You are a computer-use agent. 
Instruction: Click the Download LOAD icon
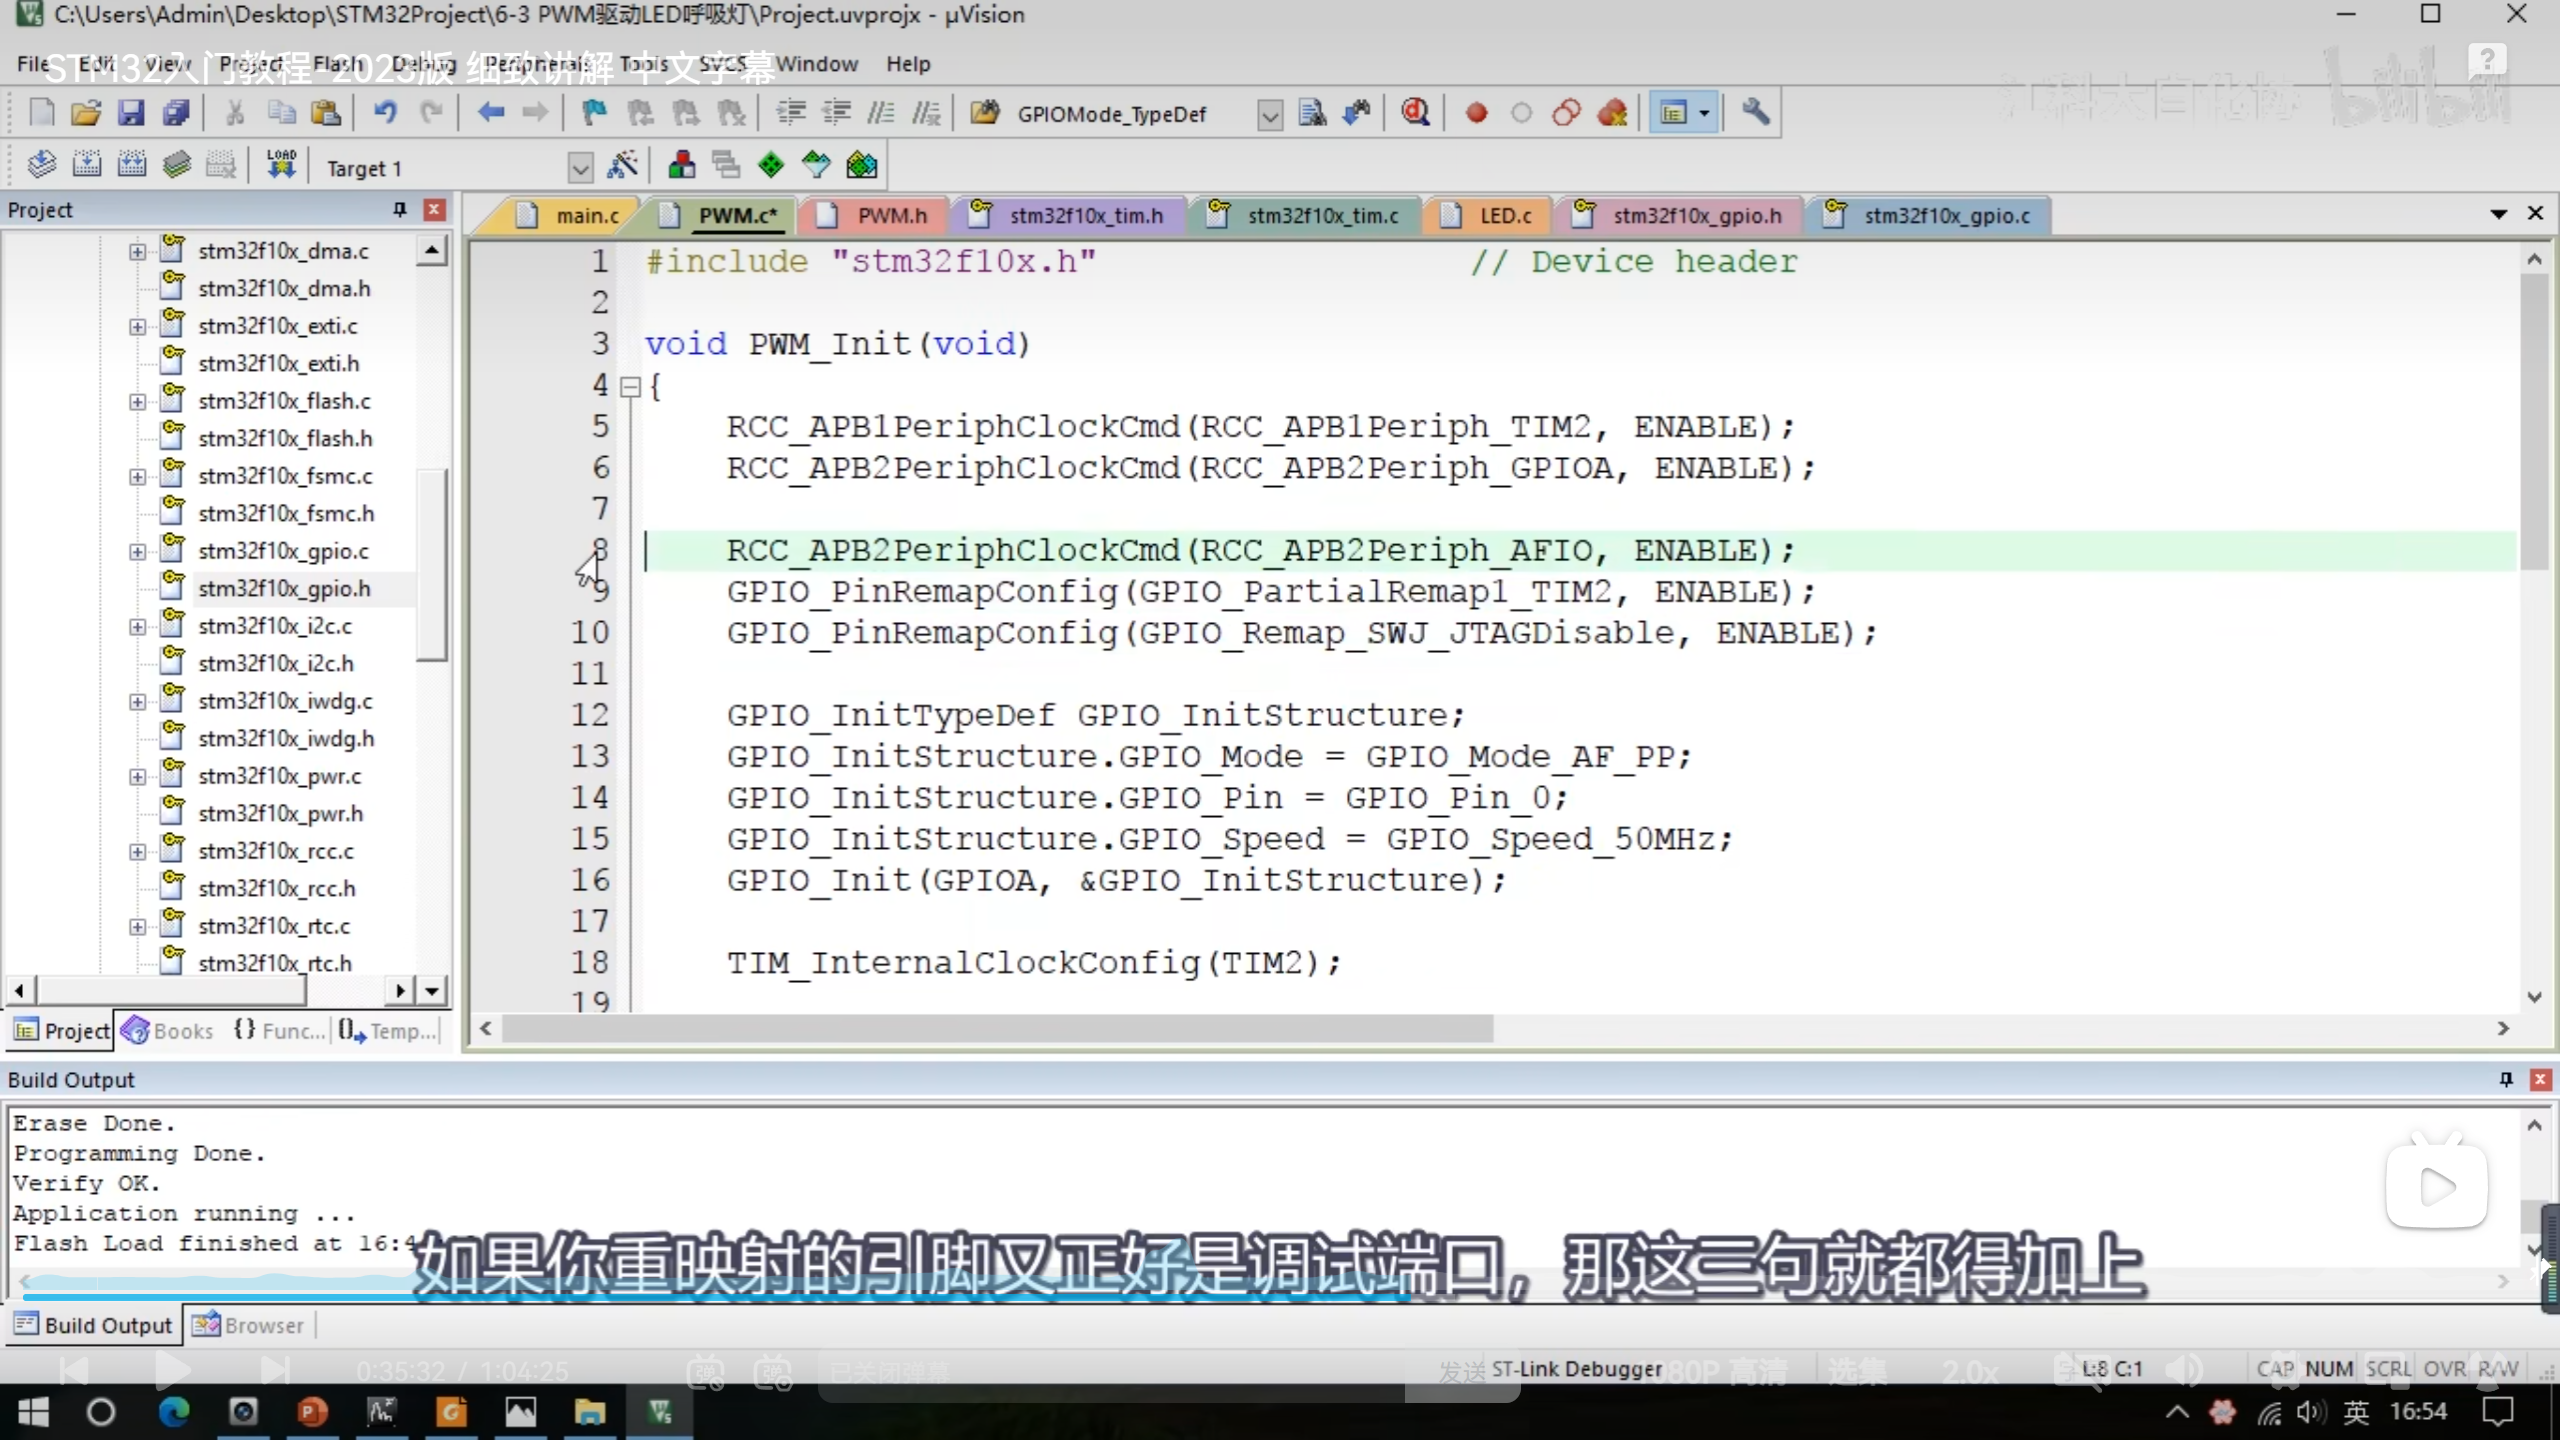tap(282, 164)
